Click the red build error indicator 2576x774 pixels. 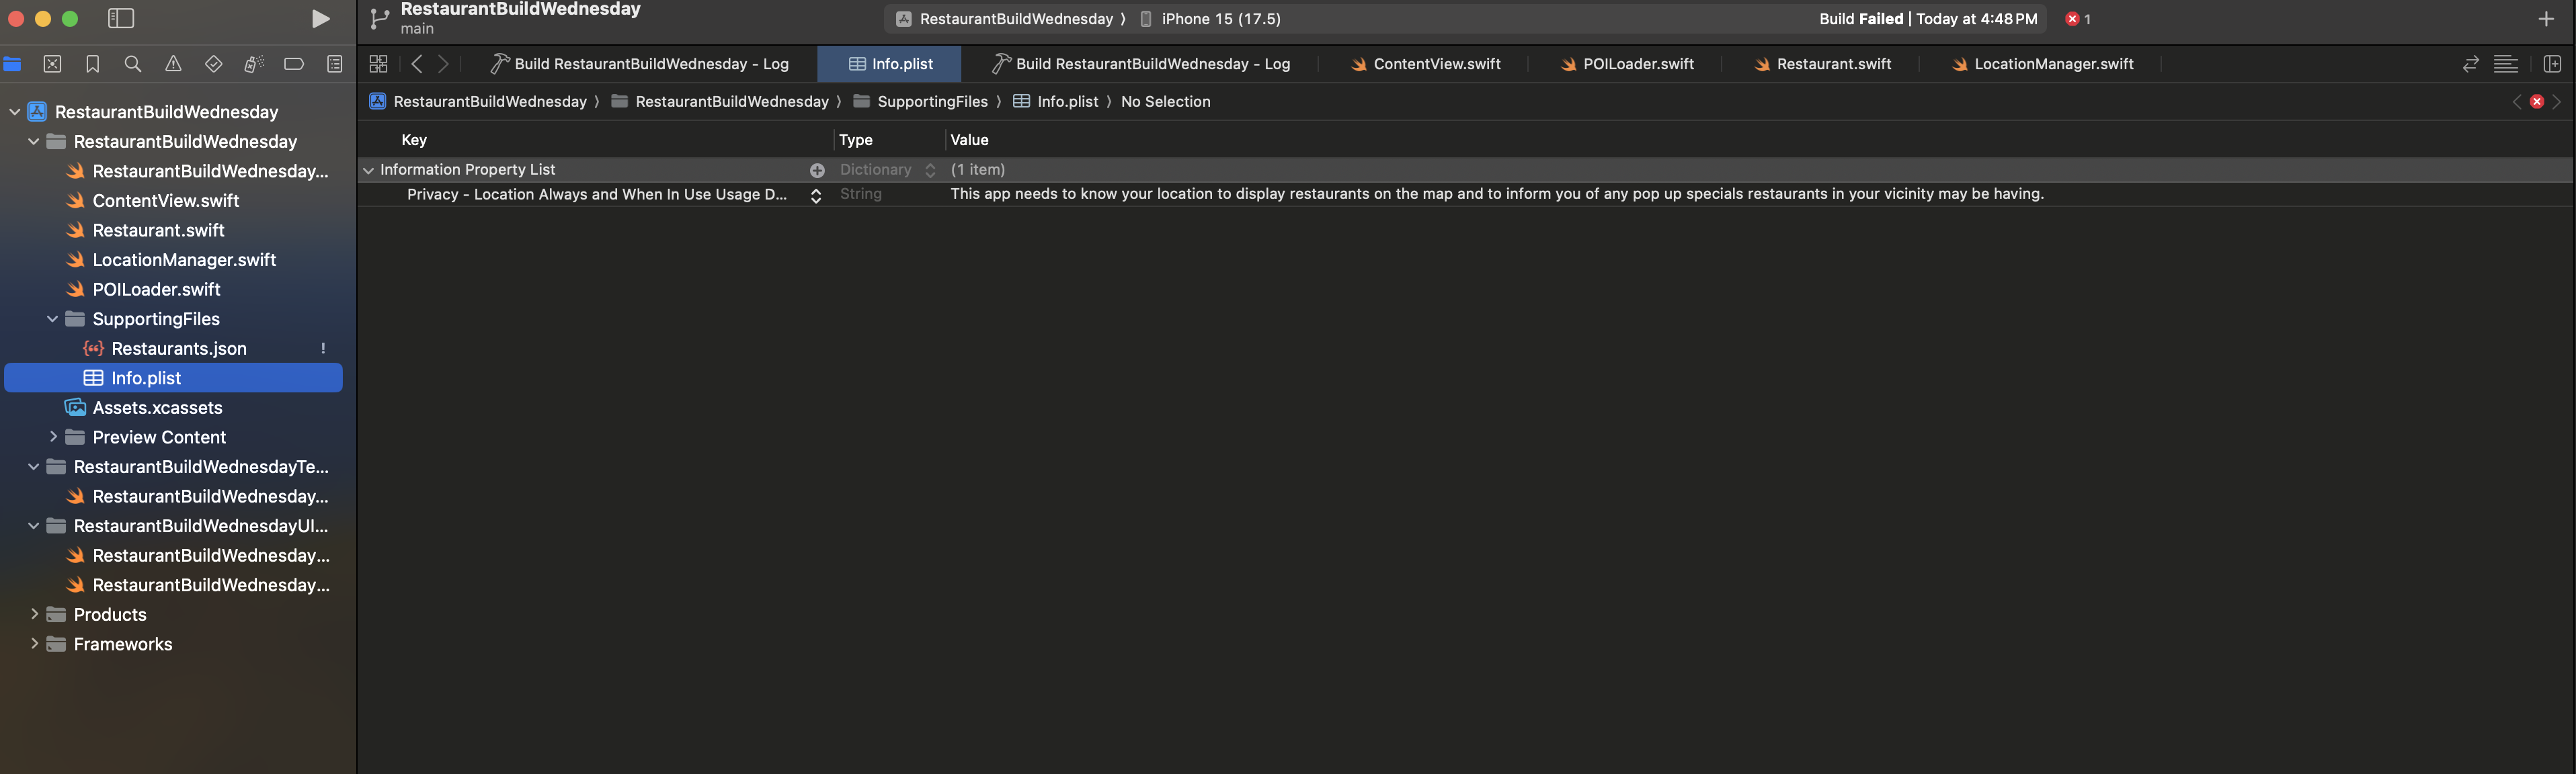(2073, 19)
